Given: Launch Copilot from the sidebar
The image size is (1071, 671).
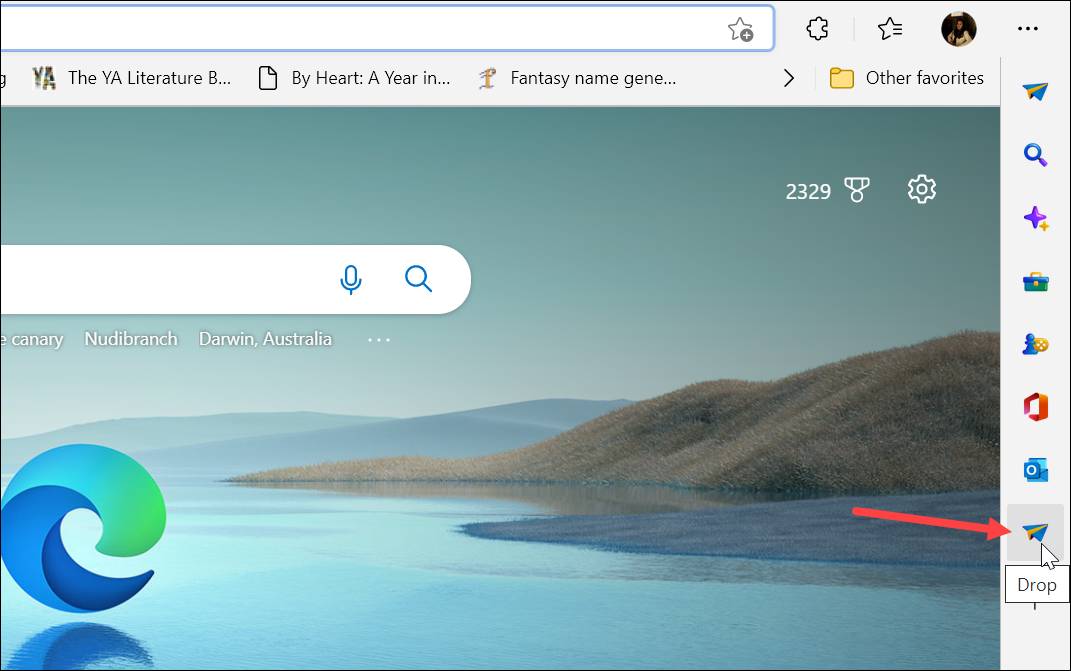Looking at the screenshot, I should [x=1036, y=218].
